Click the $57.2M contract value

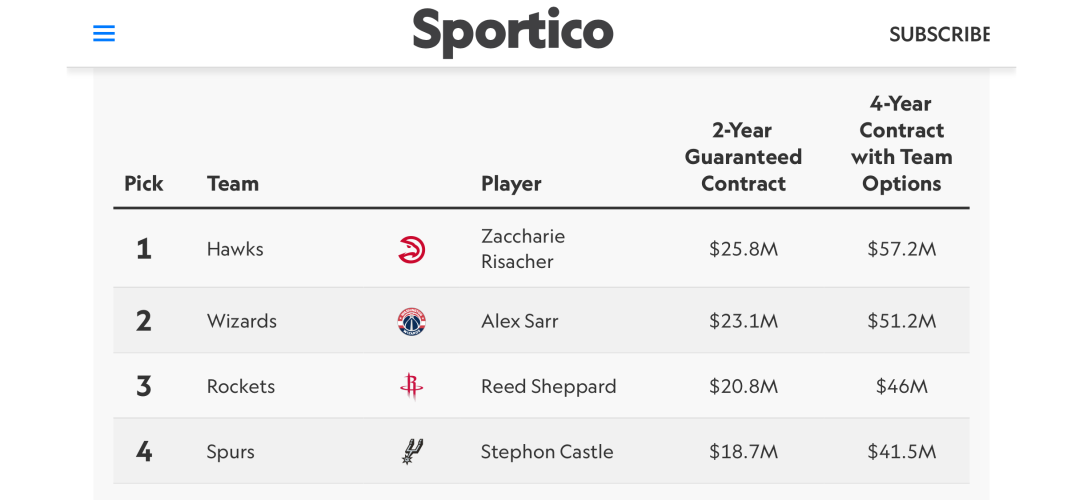(901, 249)
